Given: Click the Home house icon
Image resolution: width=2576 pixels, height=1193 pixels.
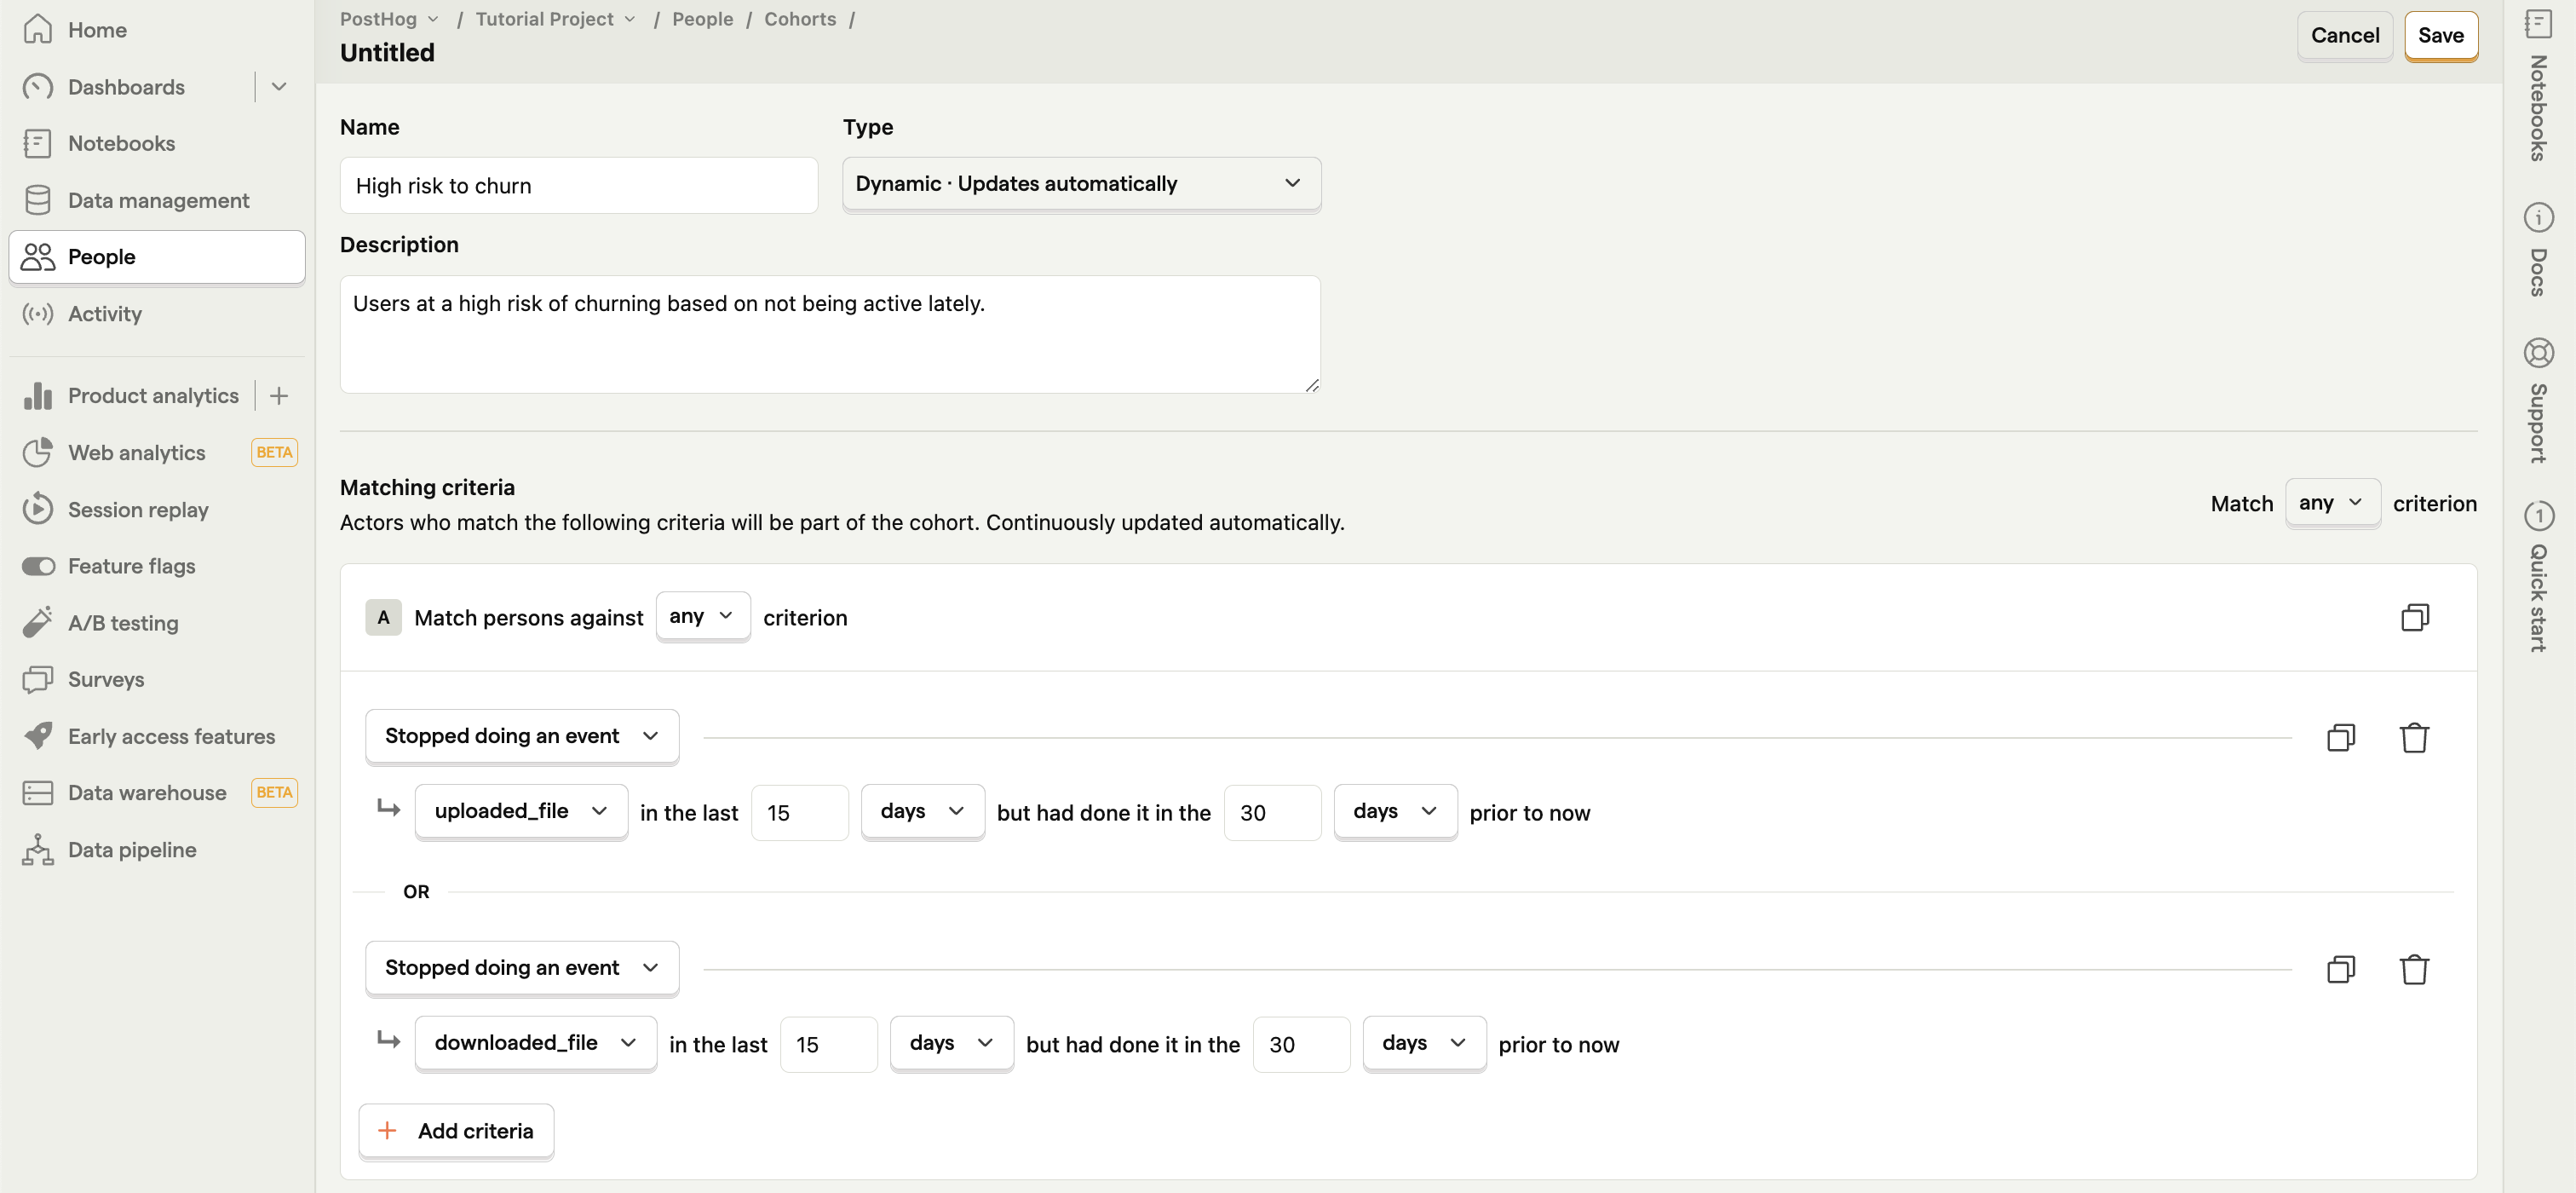Looking at the screenshot, I should click(x=38, y=30).
